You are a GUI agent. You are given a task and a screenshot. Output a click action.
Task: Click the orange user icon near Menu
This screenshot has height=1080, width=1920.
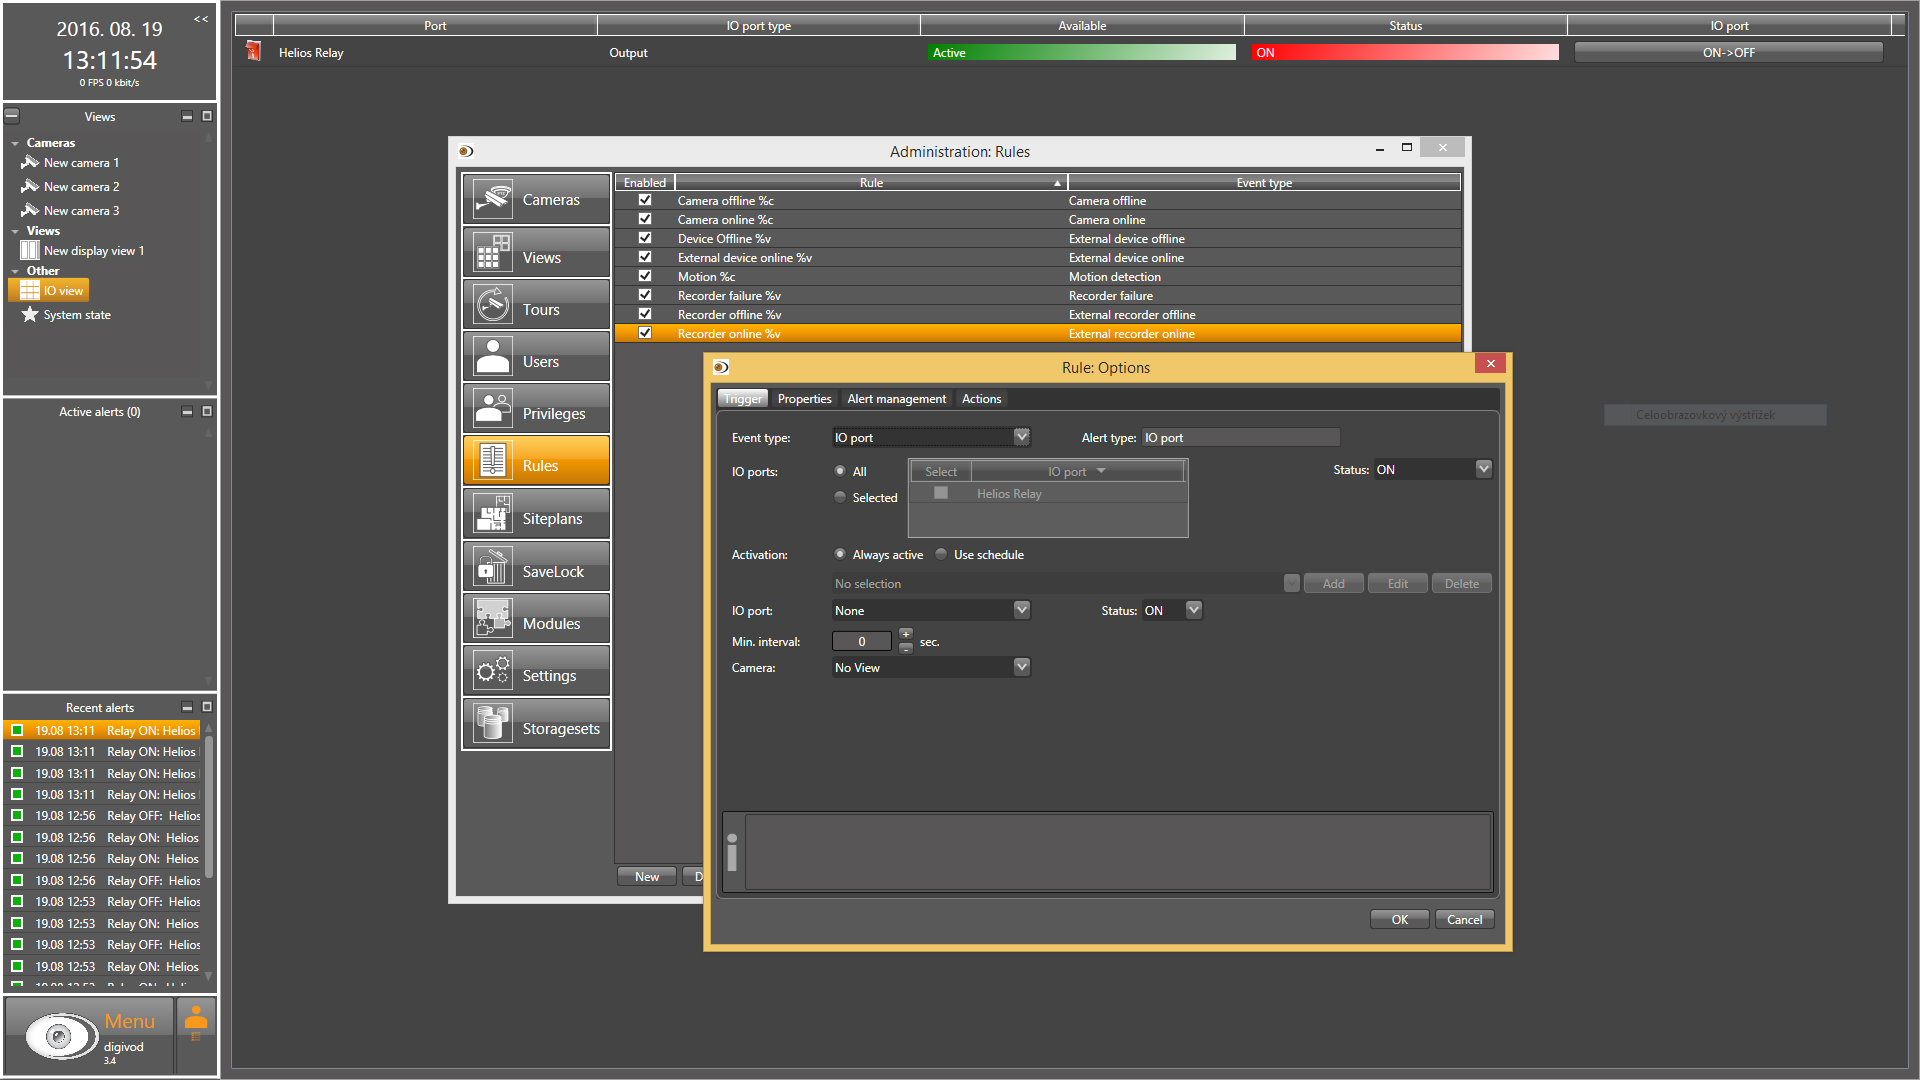(x=196, y=1018)
